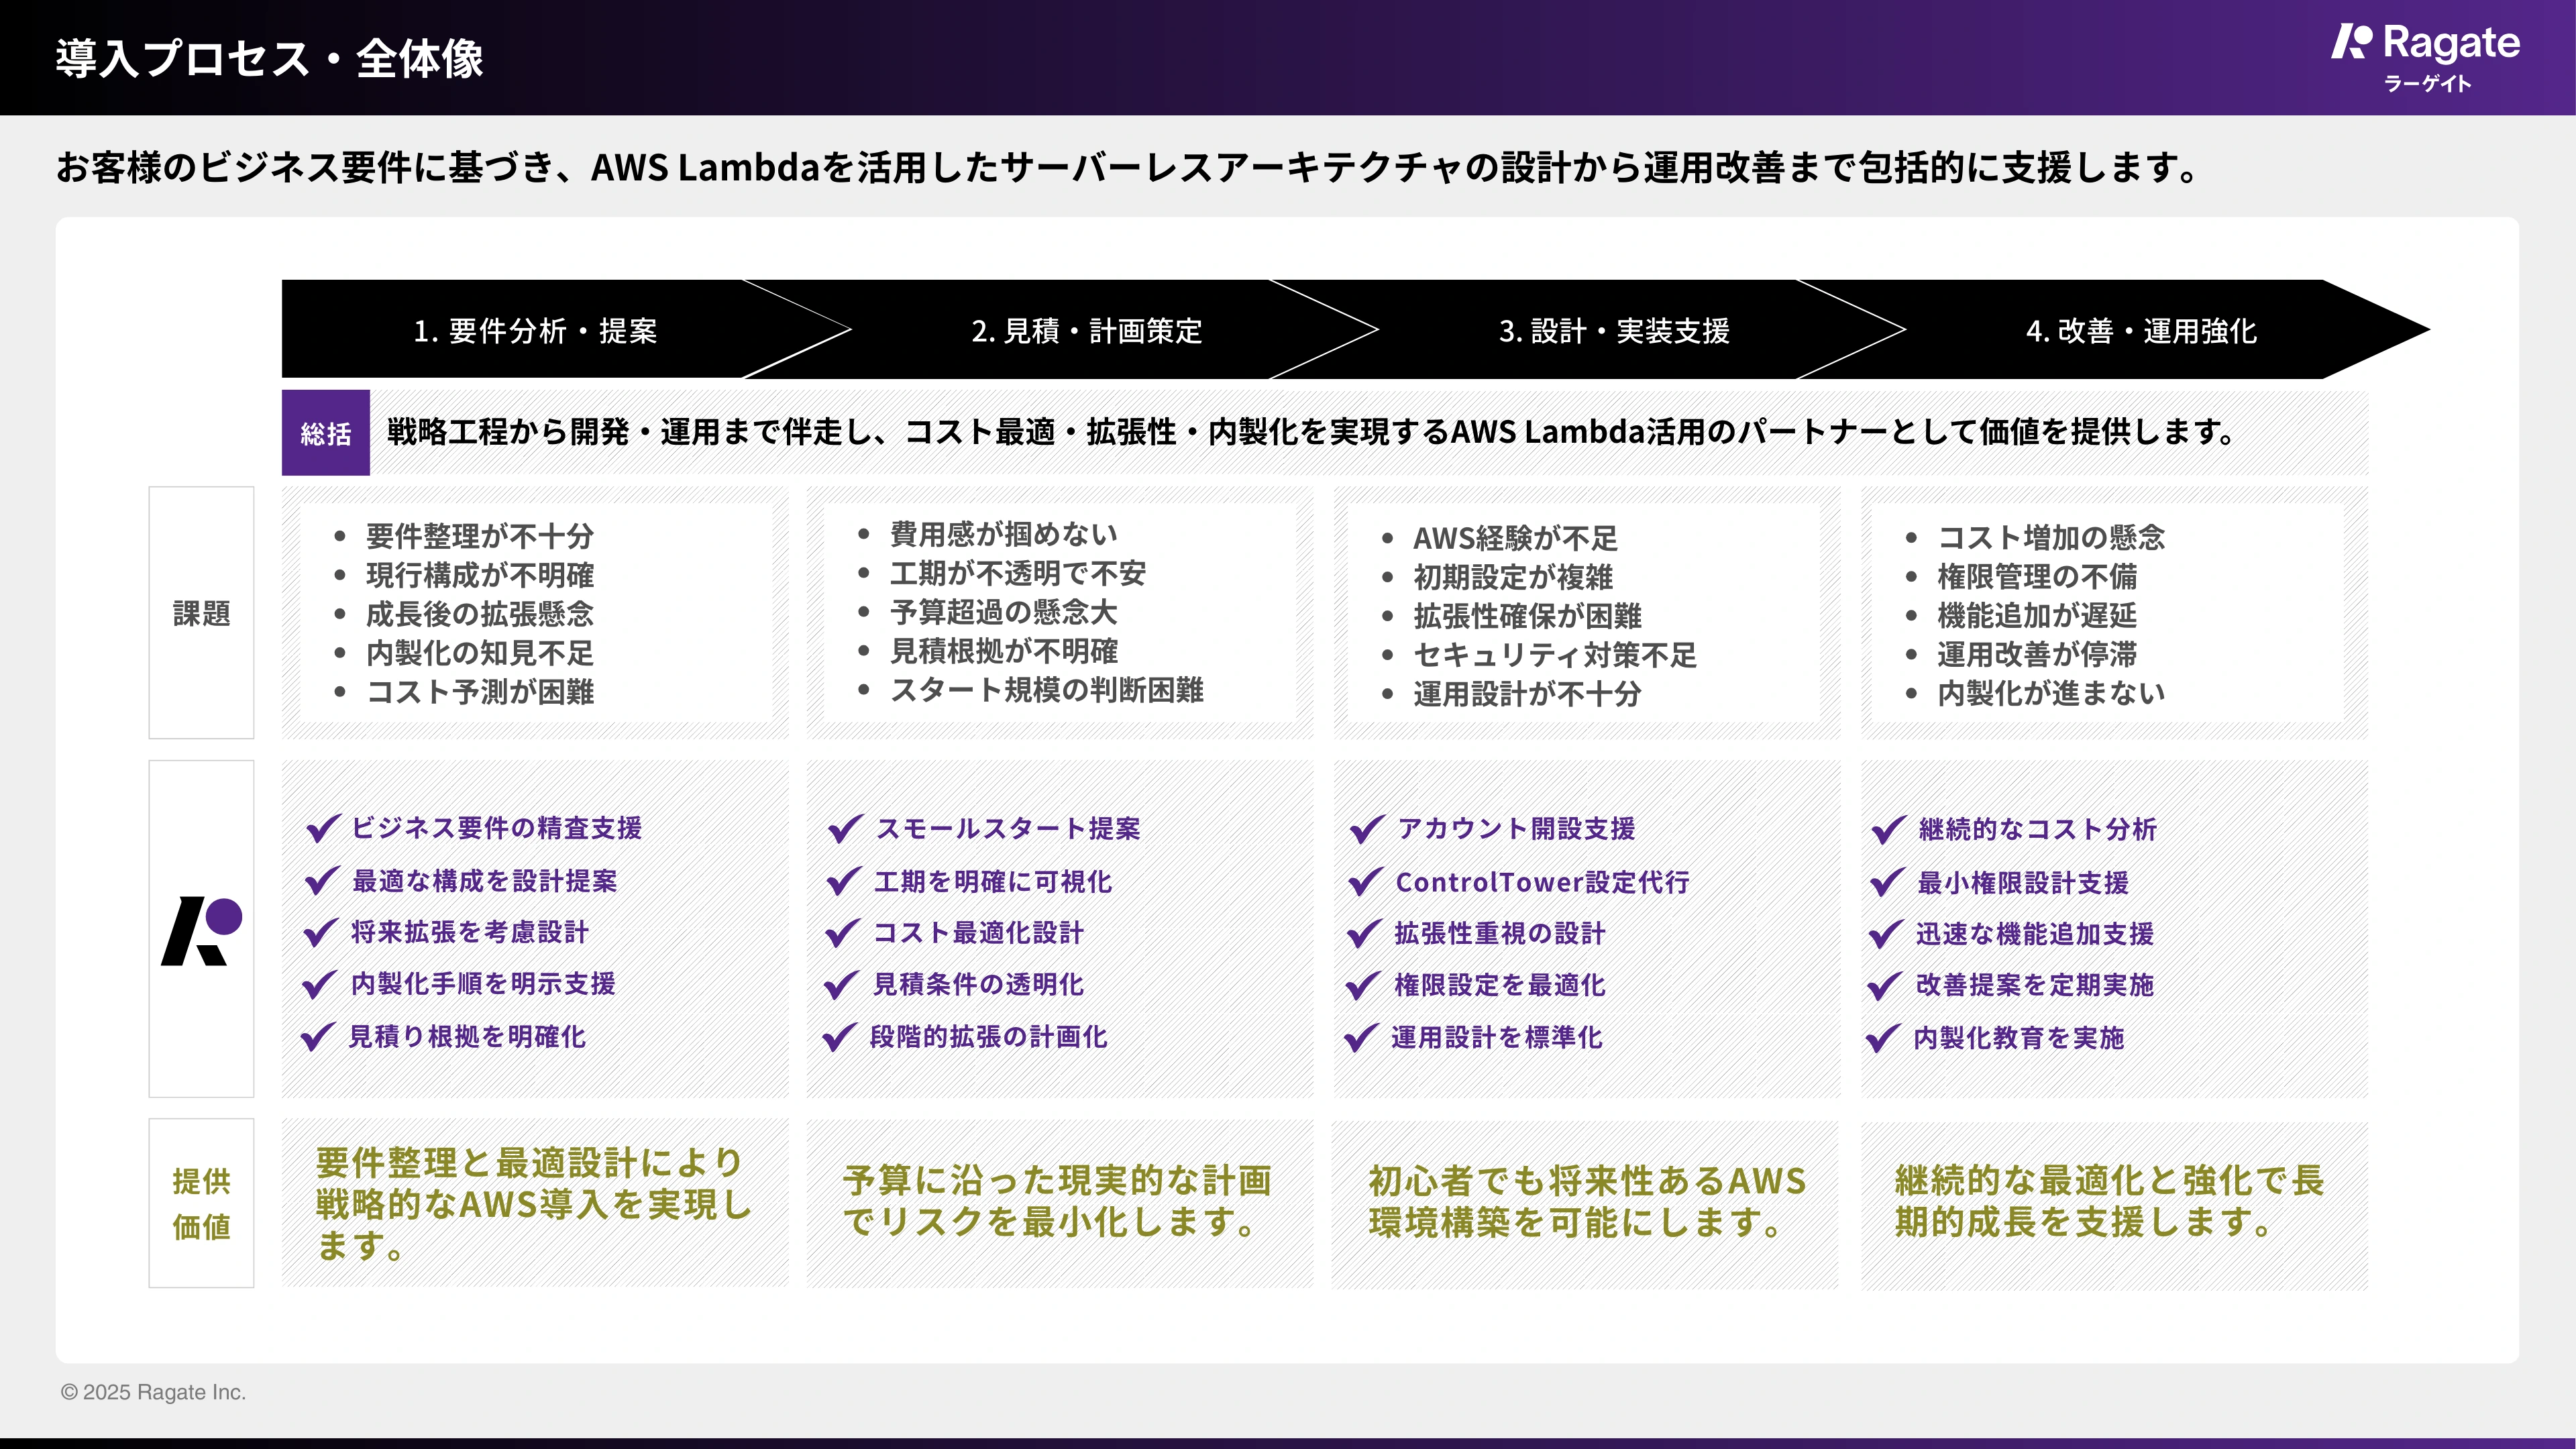Screen dimensions: 2576x1449
Task: Click checkmark beside 最小権限設計支援
Action: tap(1888, 882)
